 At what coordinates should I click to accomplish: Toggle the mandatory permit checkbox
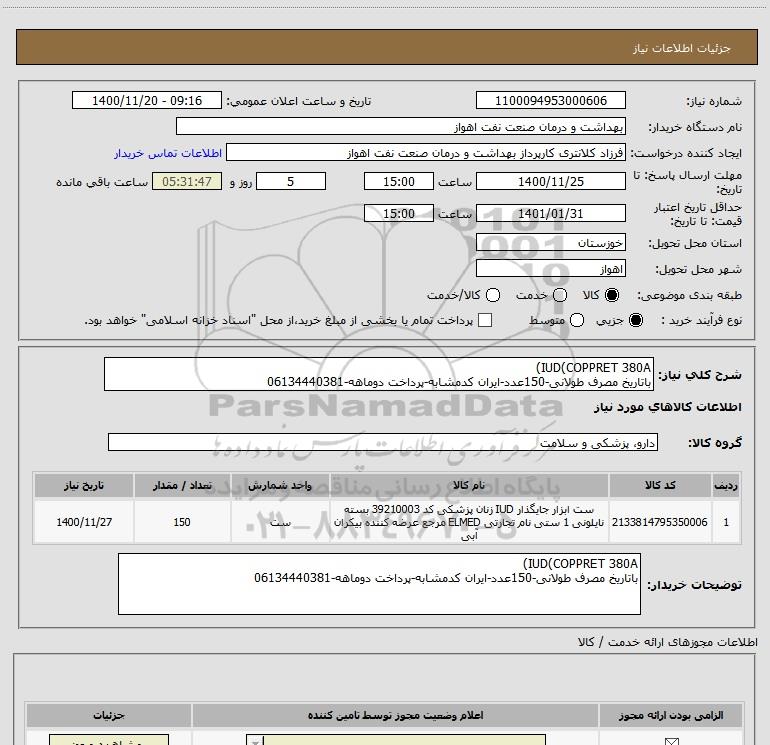pos(671,741)
